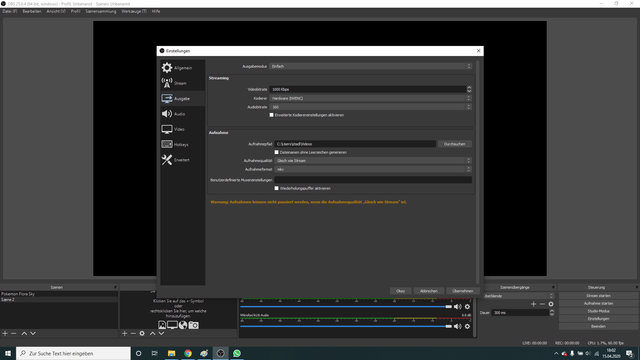
Task: Open the Kodierer dropdown
Action: pyautogui.click(x=370, y=98)
